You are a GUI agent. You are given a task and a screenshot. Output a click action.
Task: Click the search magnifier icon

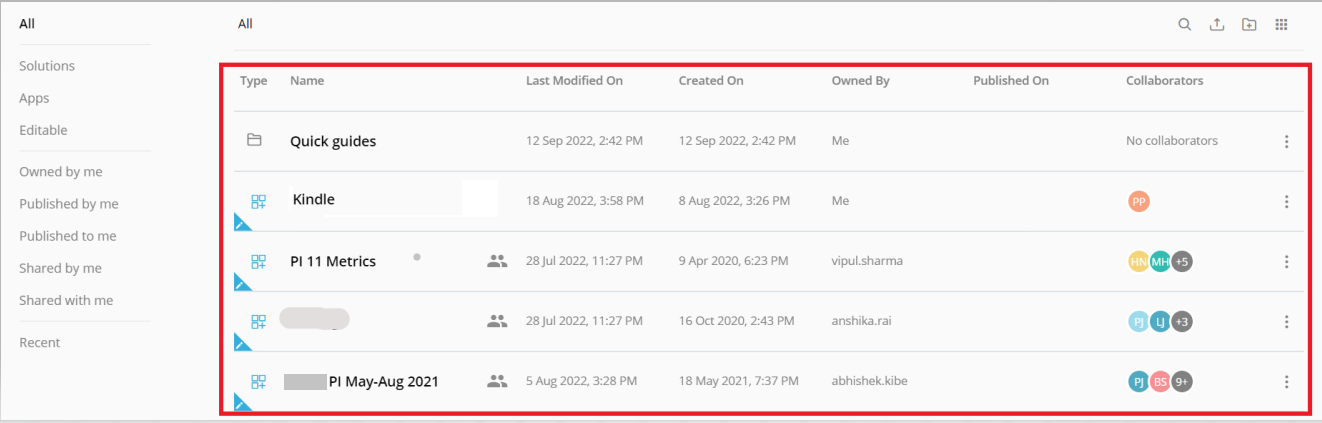1185,25
